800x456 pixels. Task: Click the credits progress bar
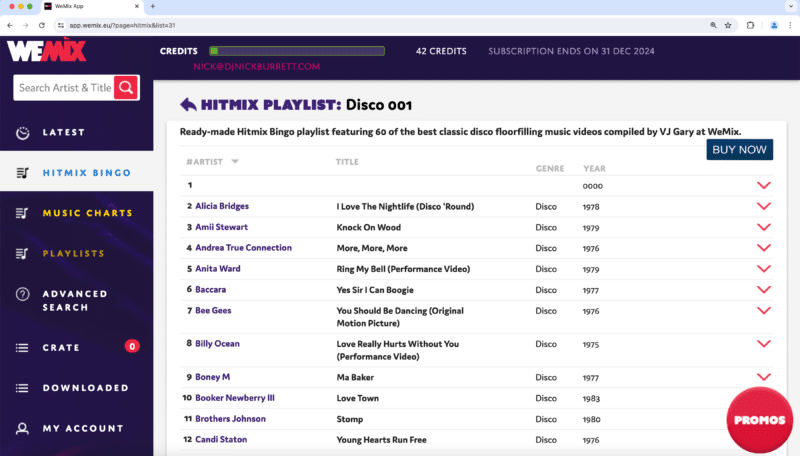296,51
